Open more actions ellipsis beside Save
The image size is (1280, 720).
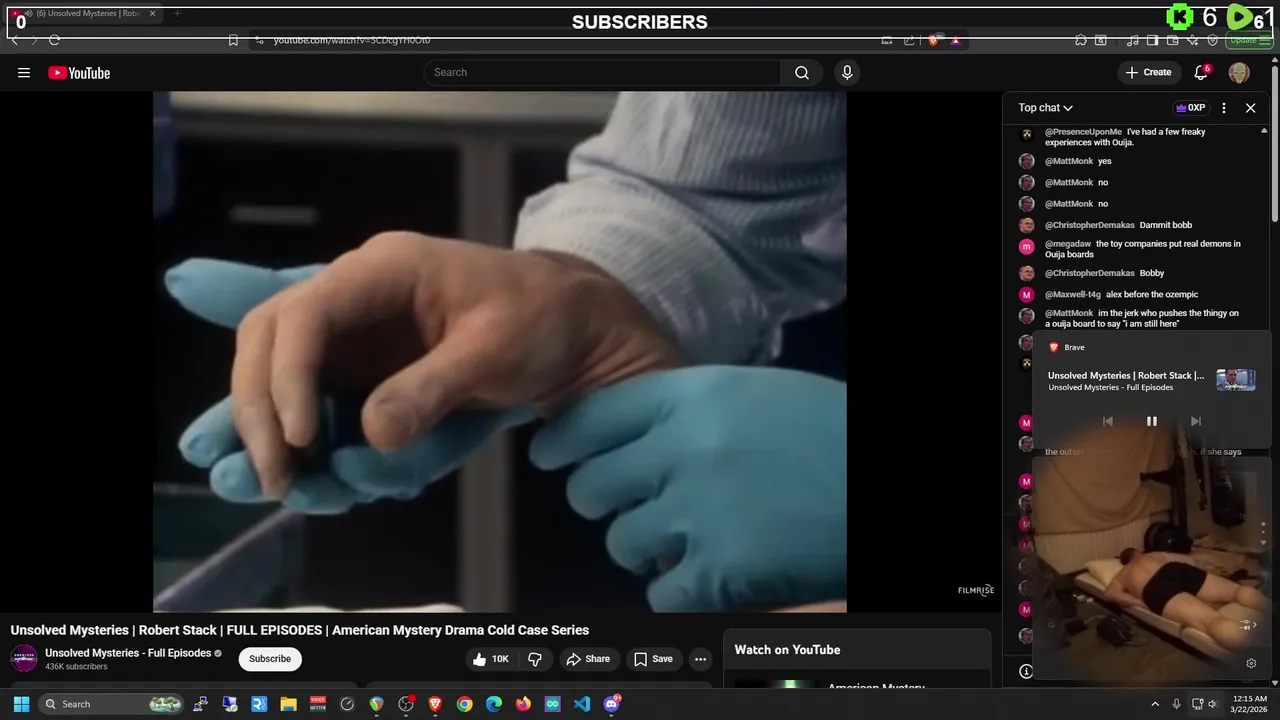700,659
